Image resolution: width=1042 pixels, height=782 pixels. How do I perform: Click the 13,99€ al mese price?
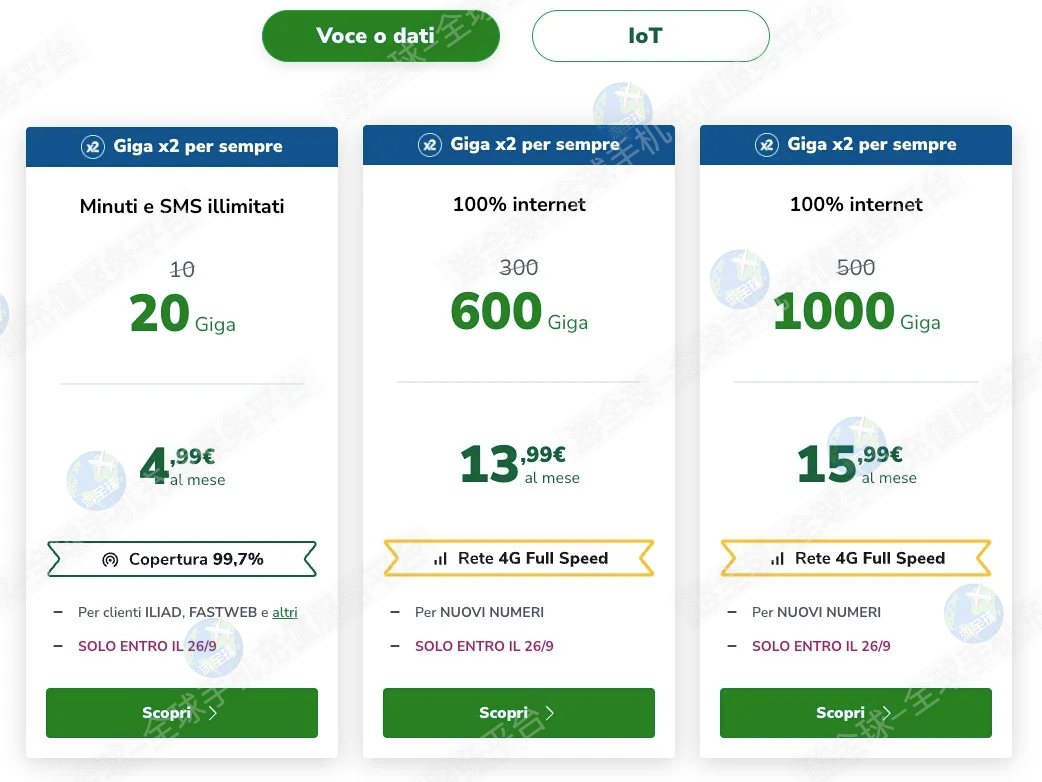tap(519, 465)
